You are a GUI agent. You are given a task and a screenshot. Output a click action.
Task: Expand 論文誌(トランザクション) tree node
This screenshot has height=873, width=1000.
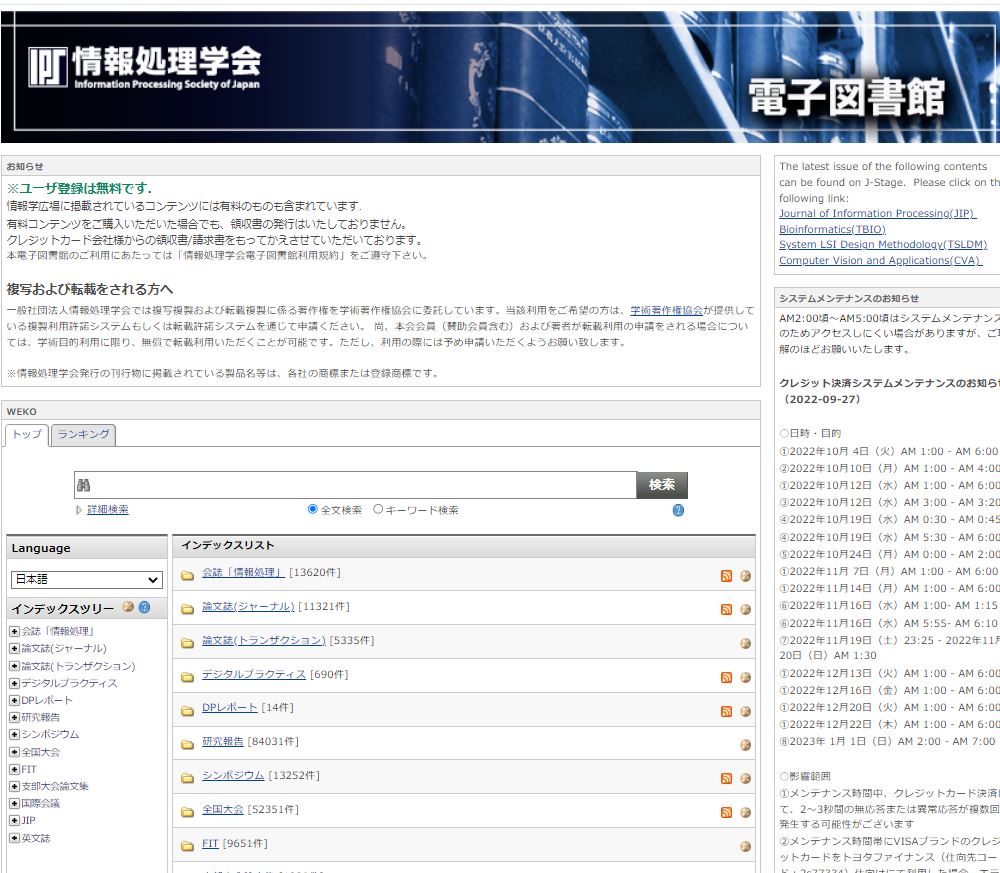pos(14,666)
